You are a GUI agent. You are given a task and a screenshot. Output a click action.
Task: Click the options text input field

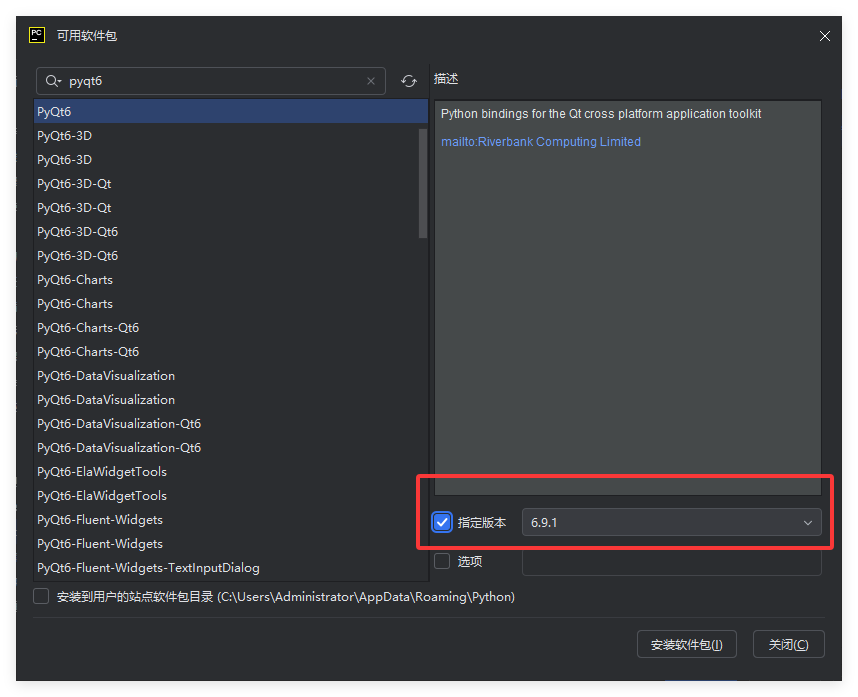click(x=671, y=562)
